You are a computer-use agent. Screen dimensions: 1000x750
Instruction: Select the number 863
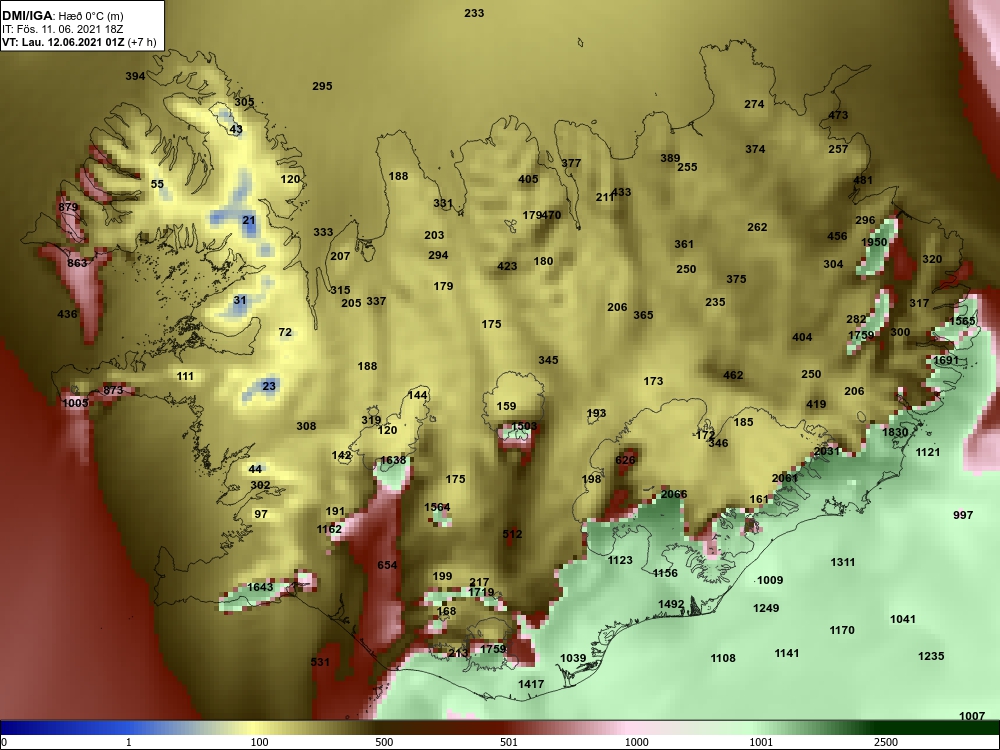pyautogui.click(x=77, y=263)
